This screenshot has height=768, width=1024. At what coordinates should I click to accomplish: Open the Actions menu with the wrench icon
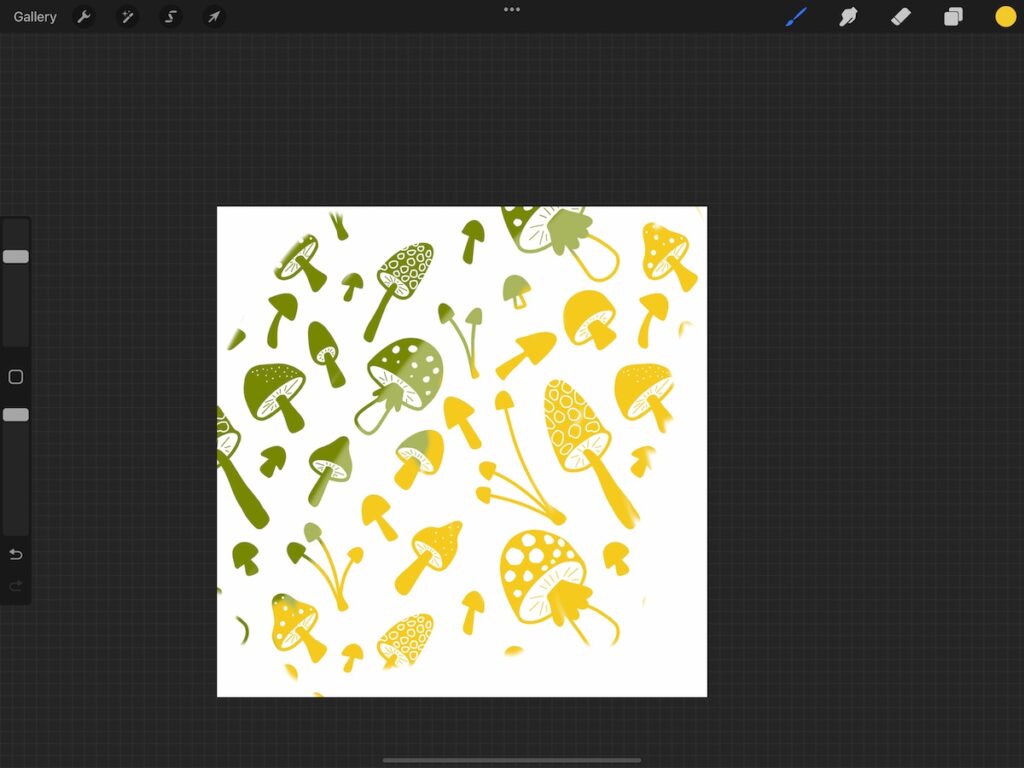tap(85, 16)
